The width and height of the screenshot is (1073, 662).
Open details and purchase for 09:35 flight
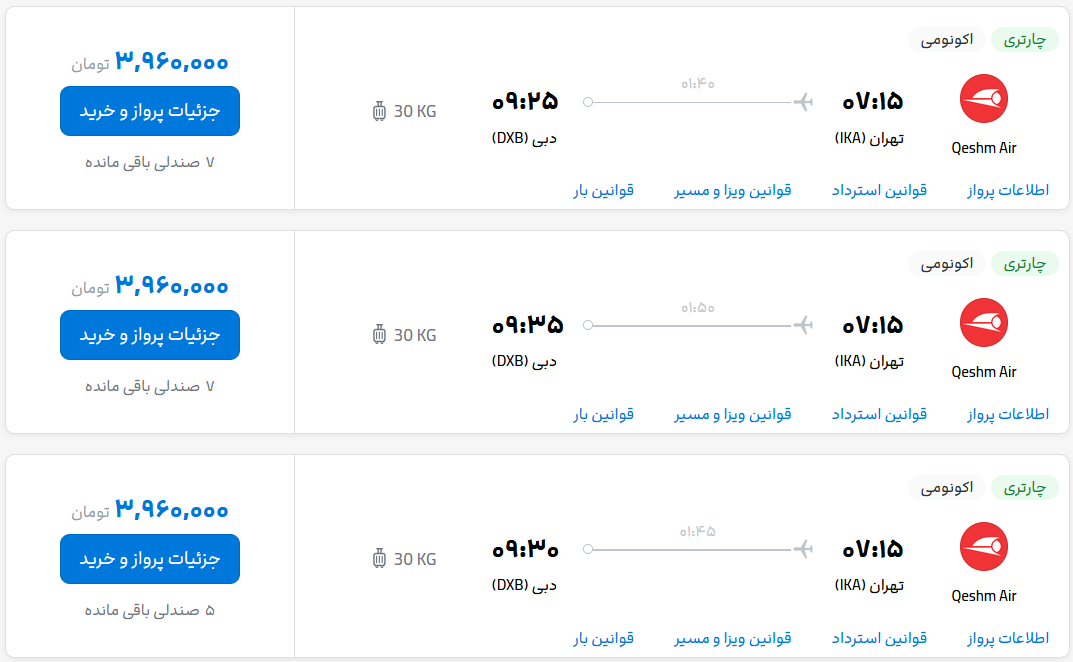point(150,335)
